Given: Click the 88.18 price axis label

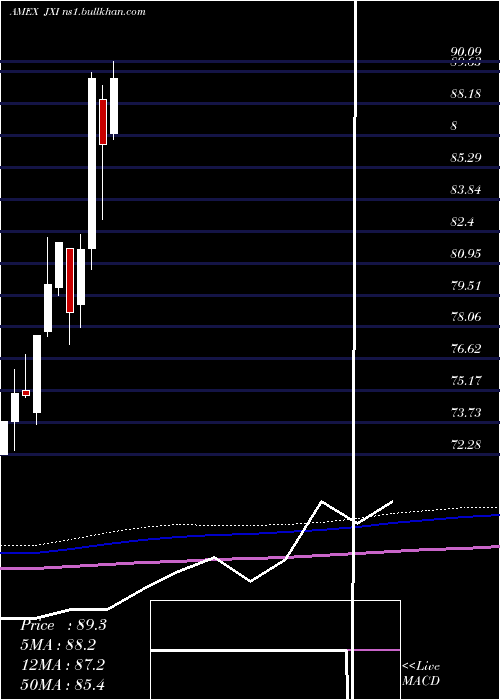Looking at the screenshot, I should [466, 94].
